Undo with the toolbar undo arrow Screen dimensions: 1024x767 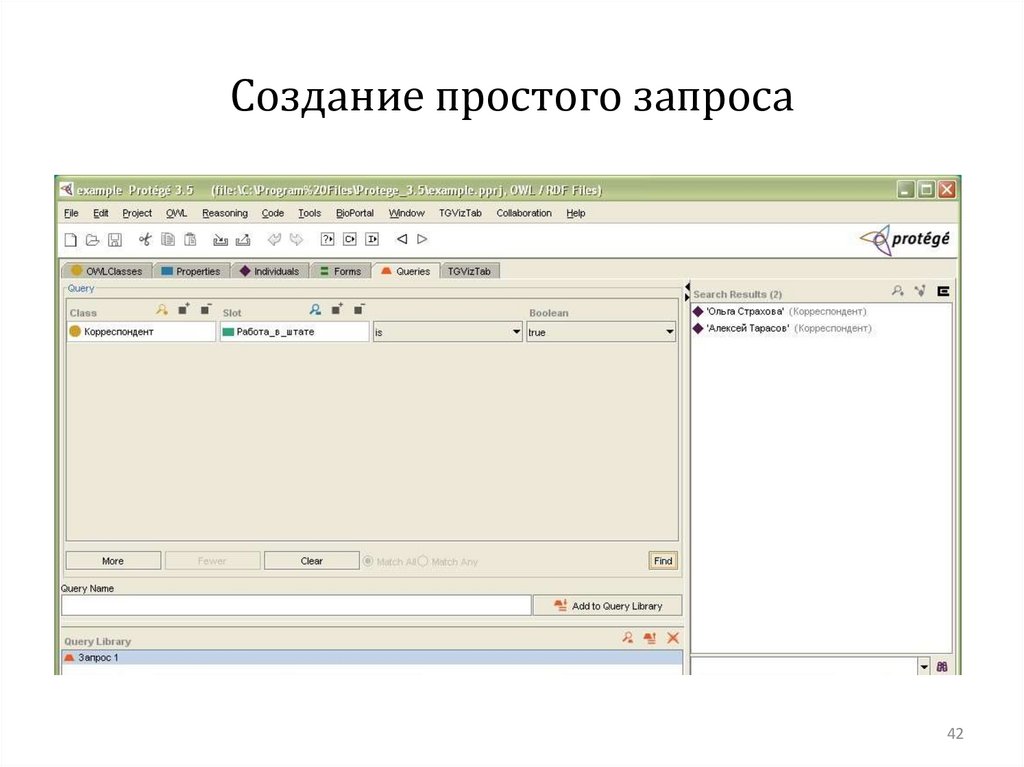(x=274, y=240)
